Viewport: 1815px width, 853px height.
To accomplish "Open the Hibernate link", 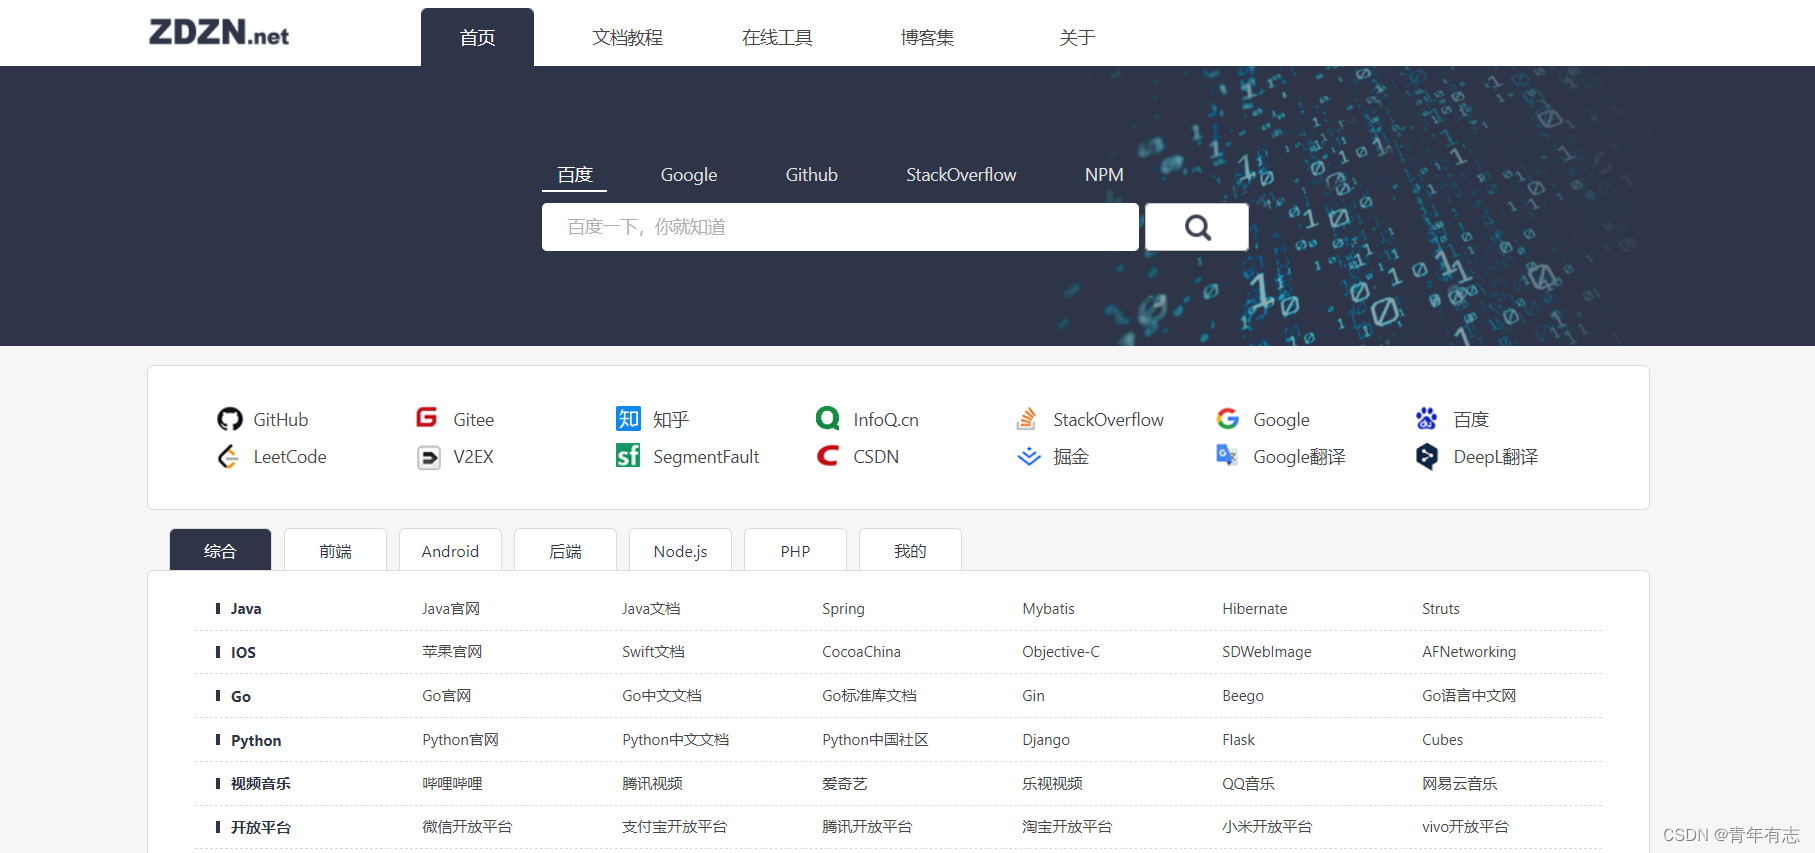I will click(x=1254, y=608).
